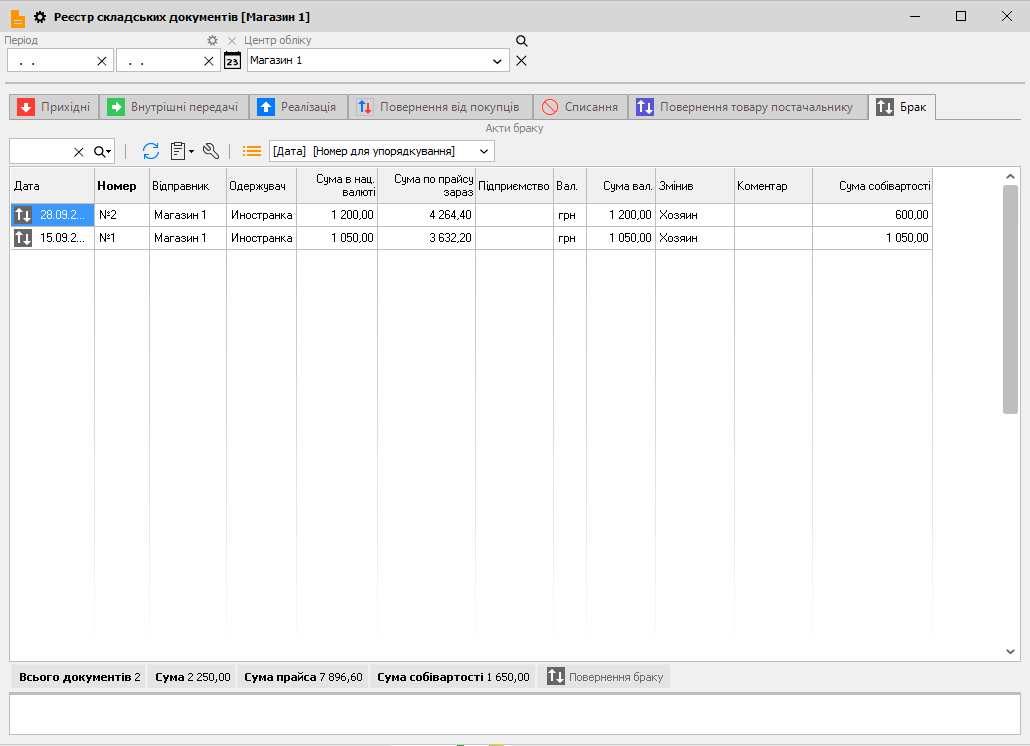This screenshot has width=1030, height=746.
Task: Open the search options dropdown
Action: point(103,152)
